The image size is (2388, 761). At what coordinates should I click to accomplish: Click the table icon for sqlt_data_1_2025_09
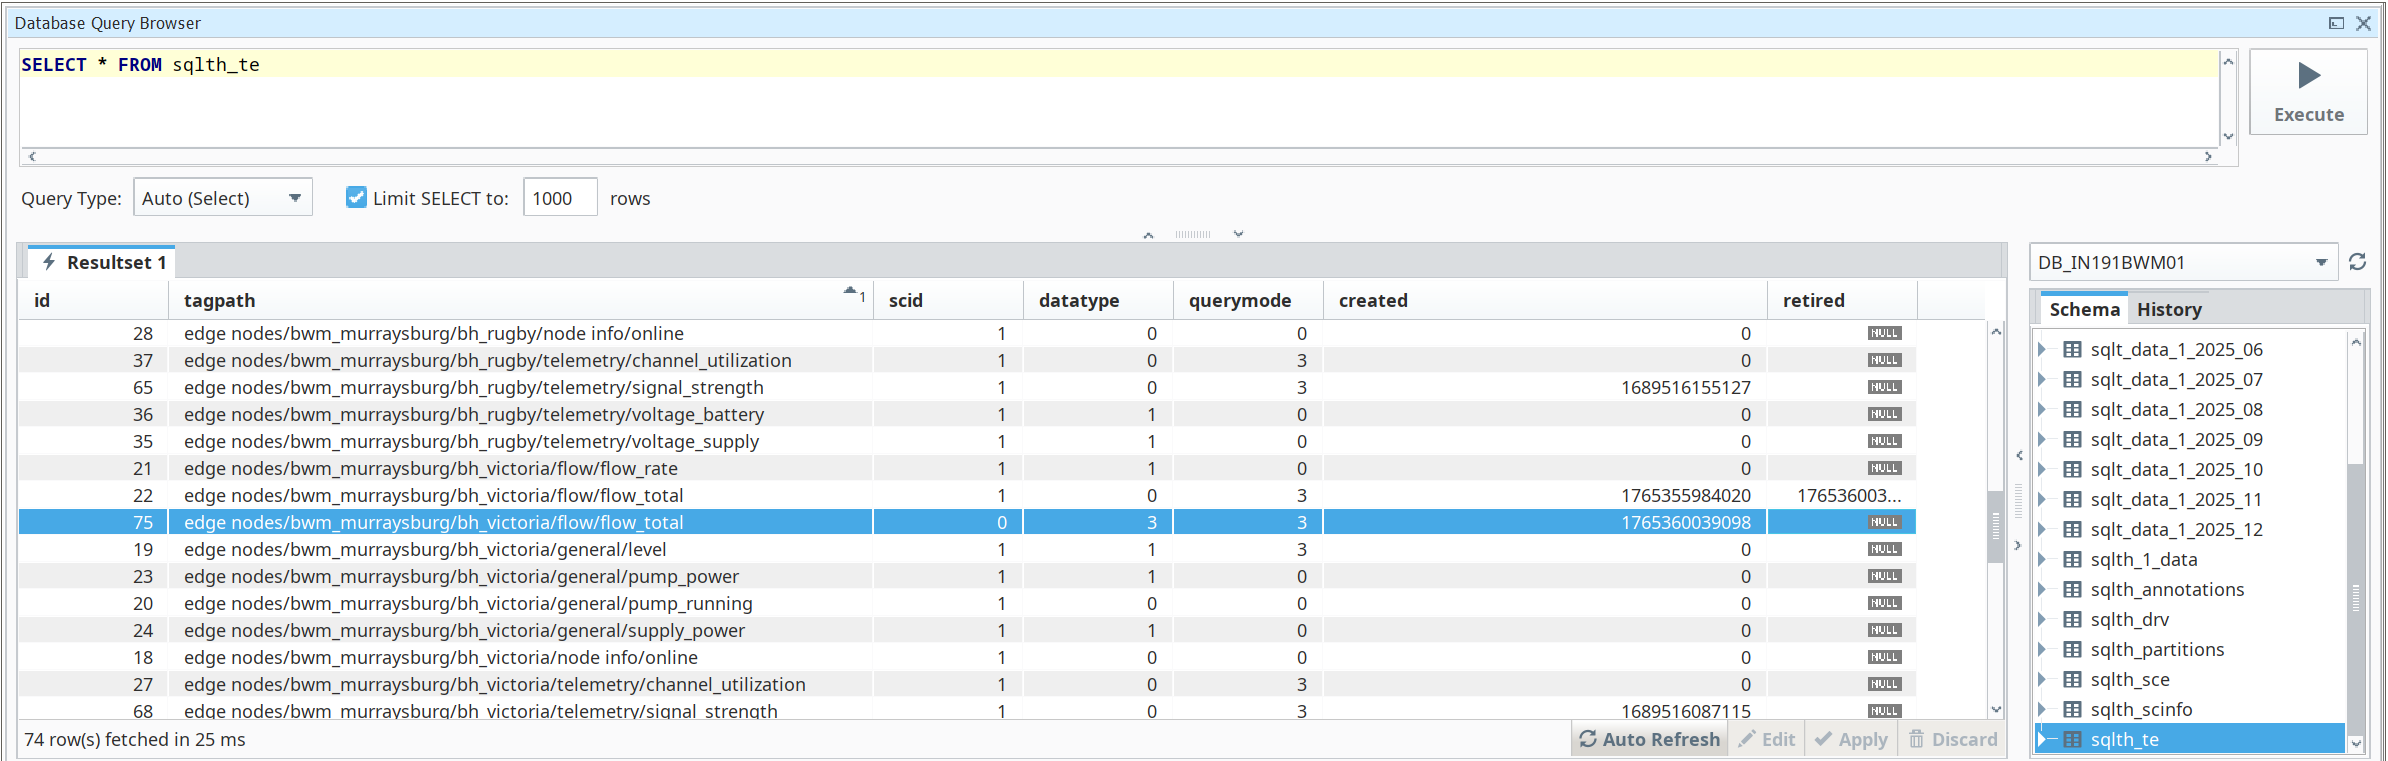tap(2072, 439)
